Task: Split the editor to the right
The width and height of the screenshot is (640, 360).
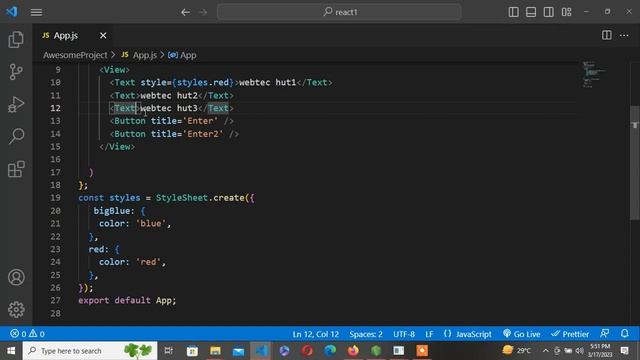Action: tap(607, 36)
